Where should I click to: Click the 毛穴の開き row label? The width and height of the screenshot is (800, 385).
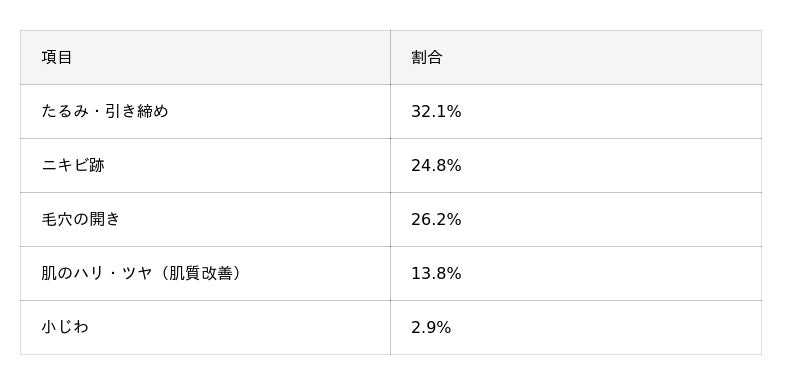81,219
